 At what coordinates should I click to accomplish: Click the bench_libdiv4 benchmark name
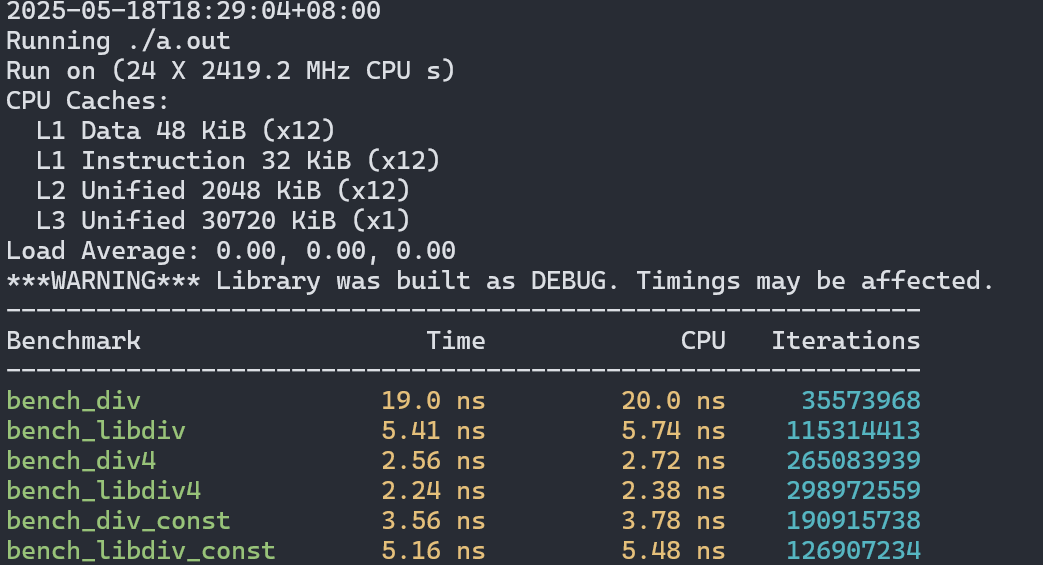103,491
